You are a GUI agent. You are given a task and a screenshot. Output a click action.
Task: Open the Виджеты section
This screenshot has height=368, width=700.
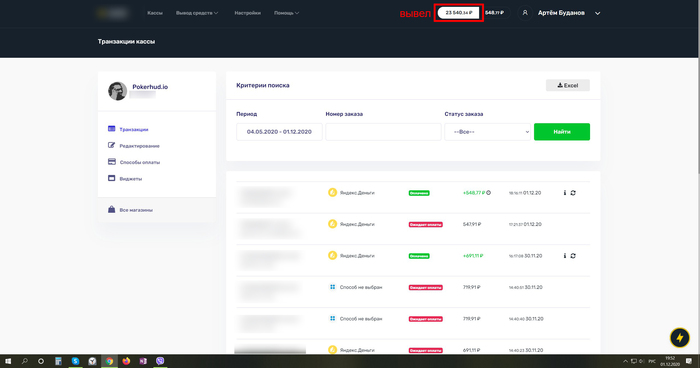[131, 179]
